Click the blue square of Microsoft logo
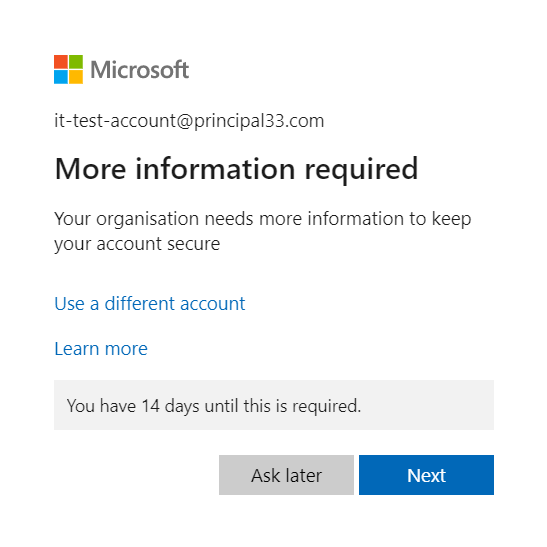547x547 pixels. tap(61, 77)
